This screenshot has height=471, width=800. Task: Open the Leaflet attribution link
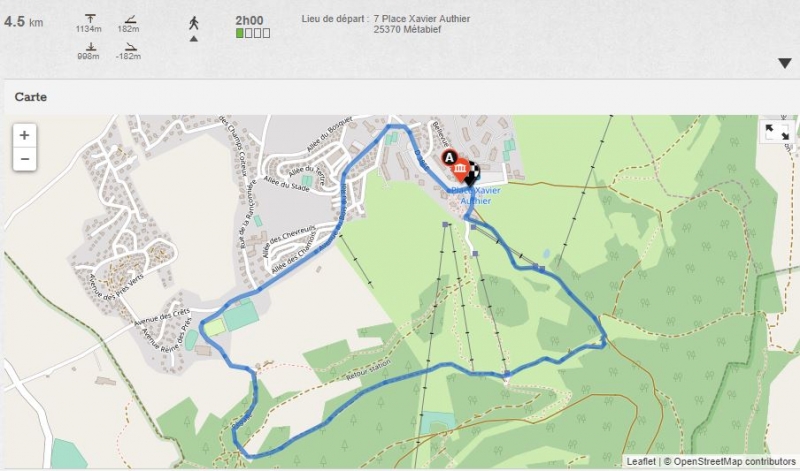[641, 461]
